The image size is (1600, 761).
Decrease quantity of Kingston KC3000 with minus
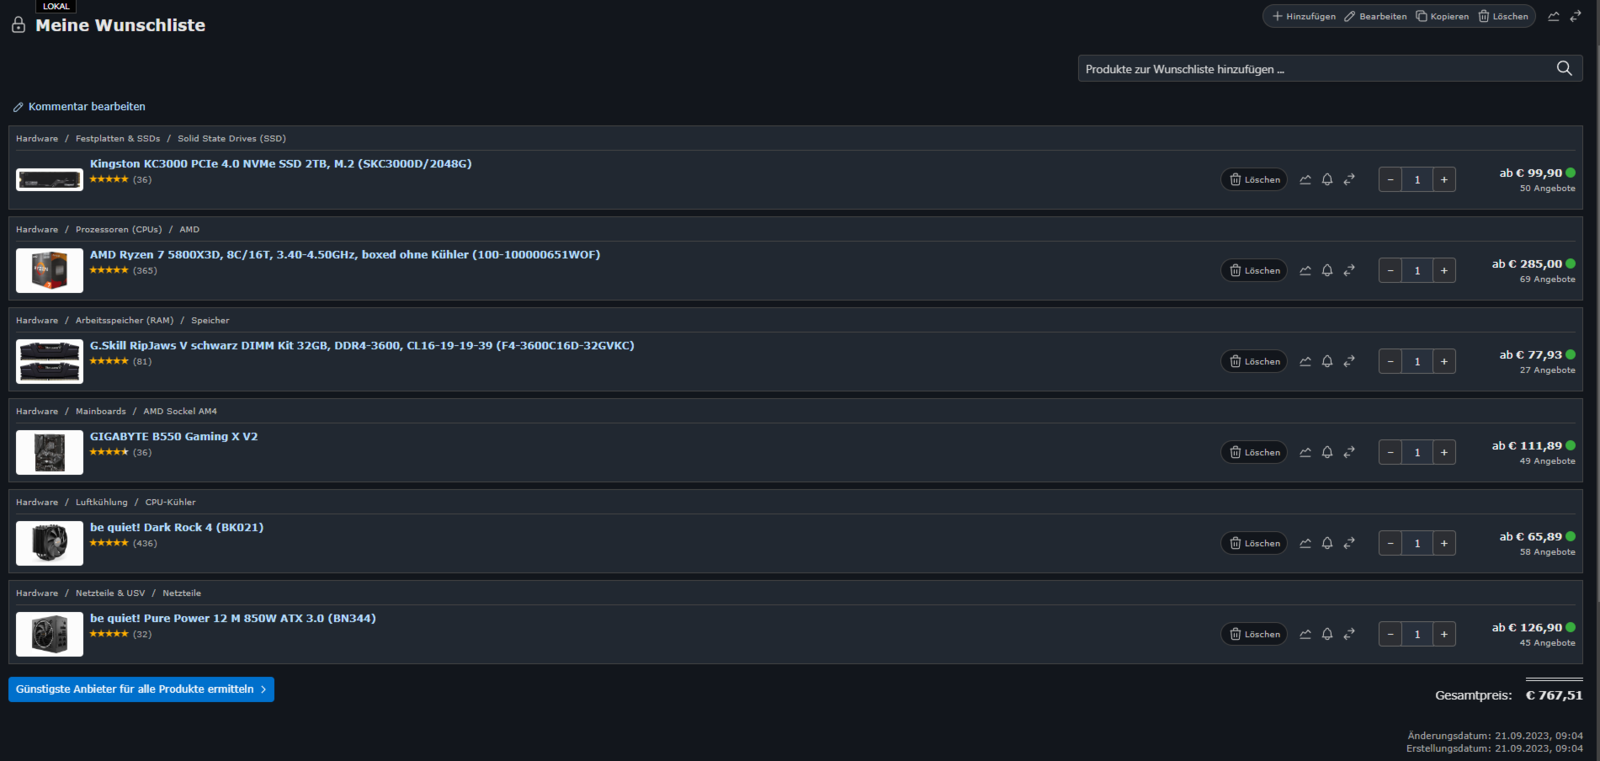[1390, 180]
